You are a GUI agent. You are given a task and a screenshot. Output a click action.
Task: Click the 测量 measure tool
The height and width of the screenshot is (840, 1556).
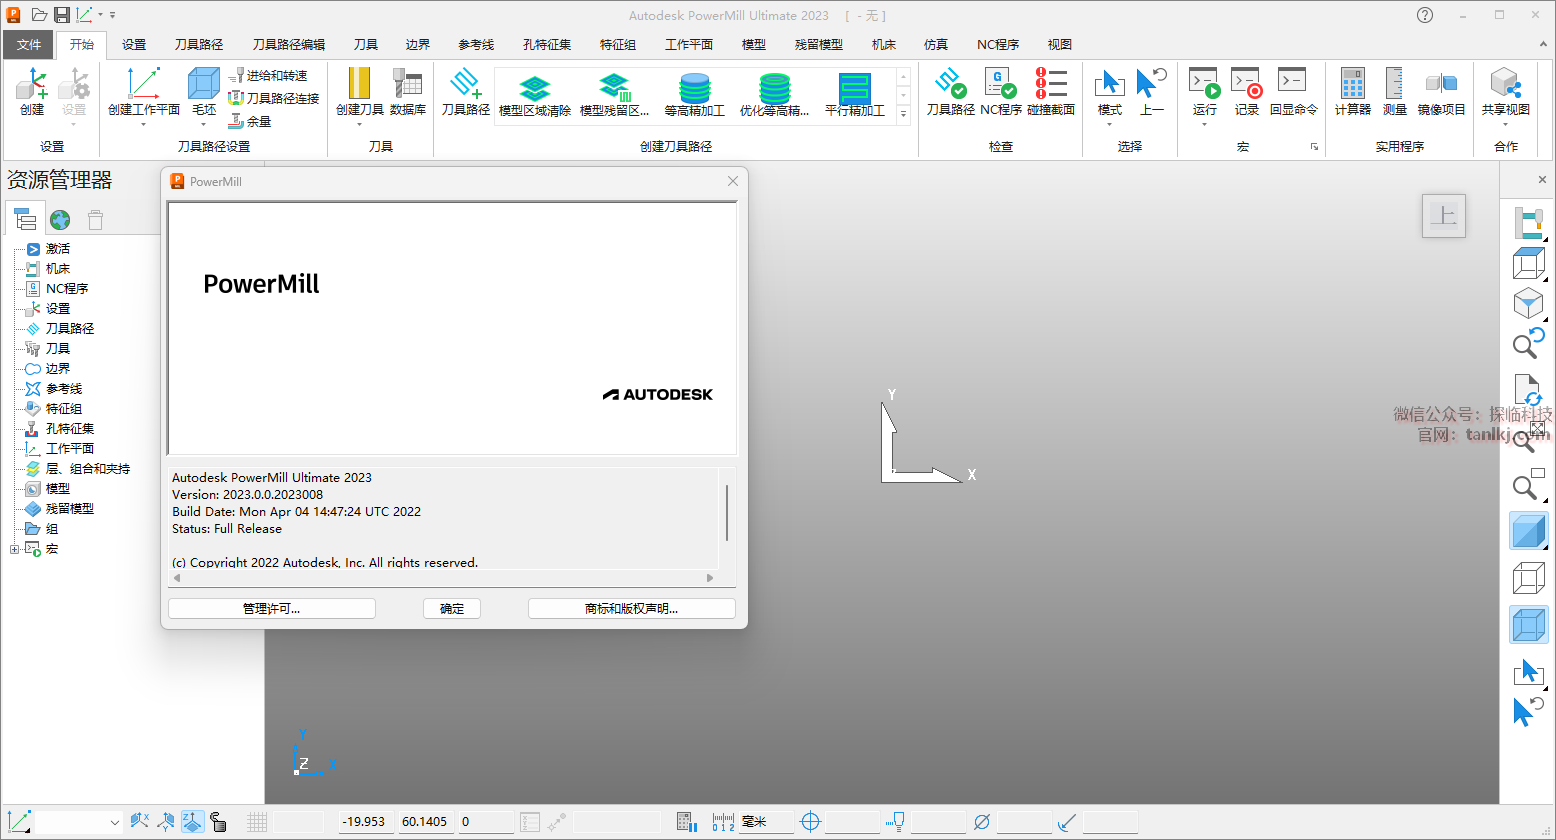1394,92
